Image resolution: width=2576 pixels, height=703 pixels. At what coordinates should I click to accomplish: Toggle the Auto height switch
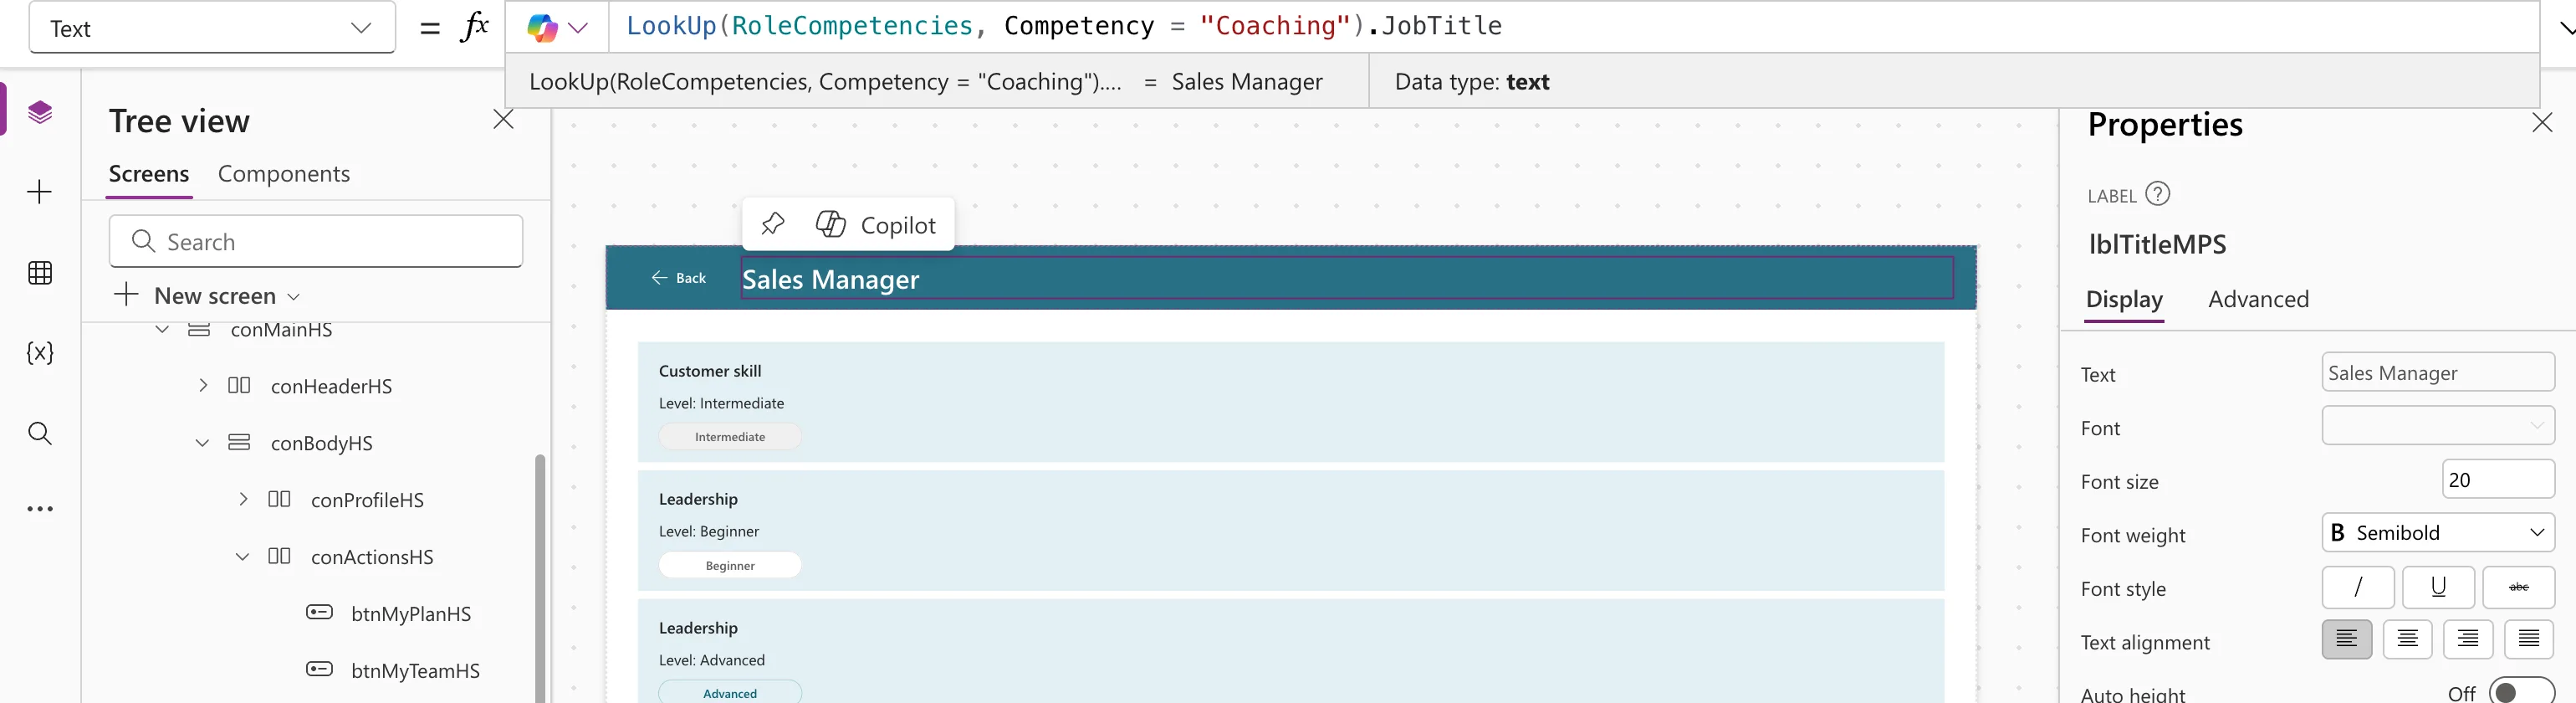pyautogui.click(x=2521, y=693)
